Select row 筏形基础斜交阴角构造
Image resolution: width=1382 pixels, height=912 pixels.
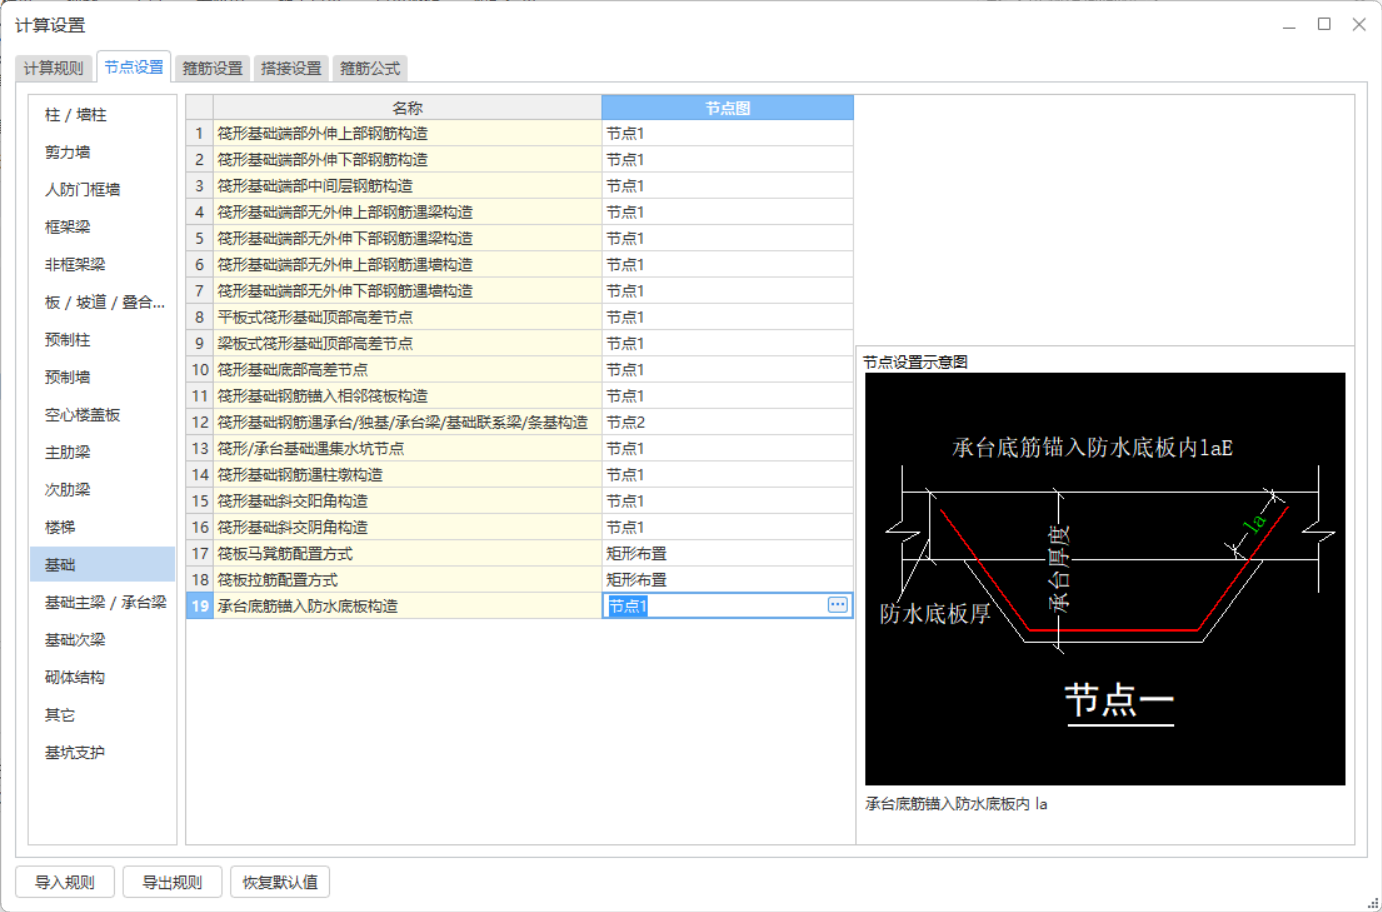tap(407, 527)
